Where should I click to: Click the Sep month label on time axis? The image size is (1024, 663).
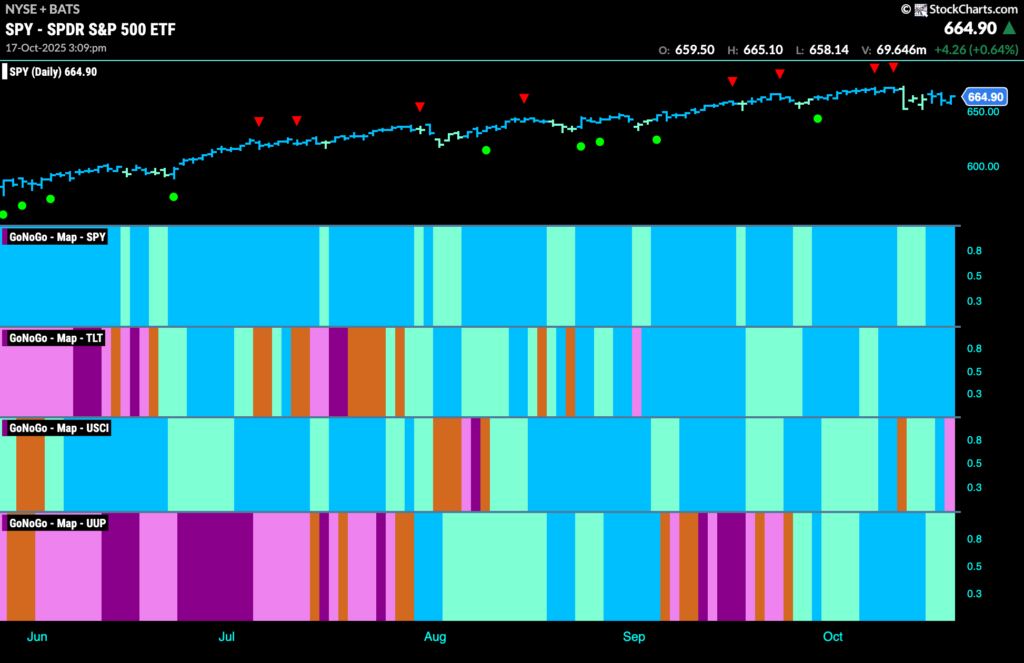click(633, 636)
